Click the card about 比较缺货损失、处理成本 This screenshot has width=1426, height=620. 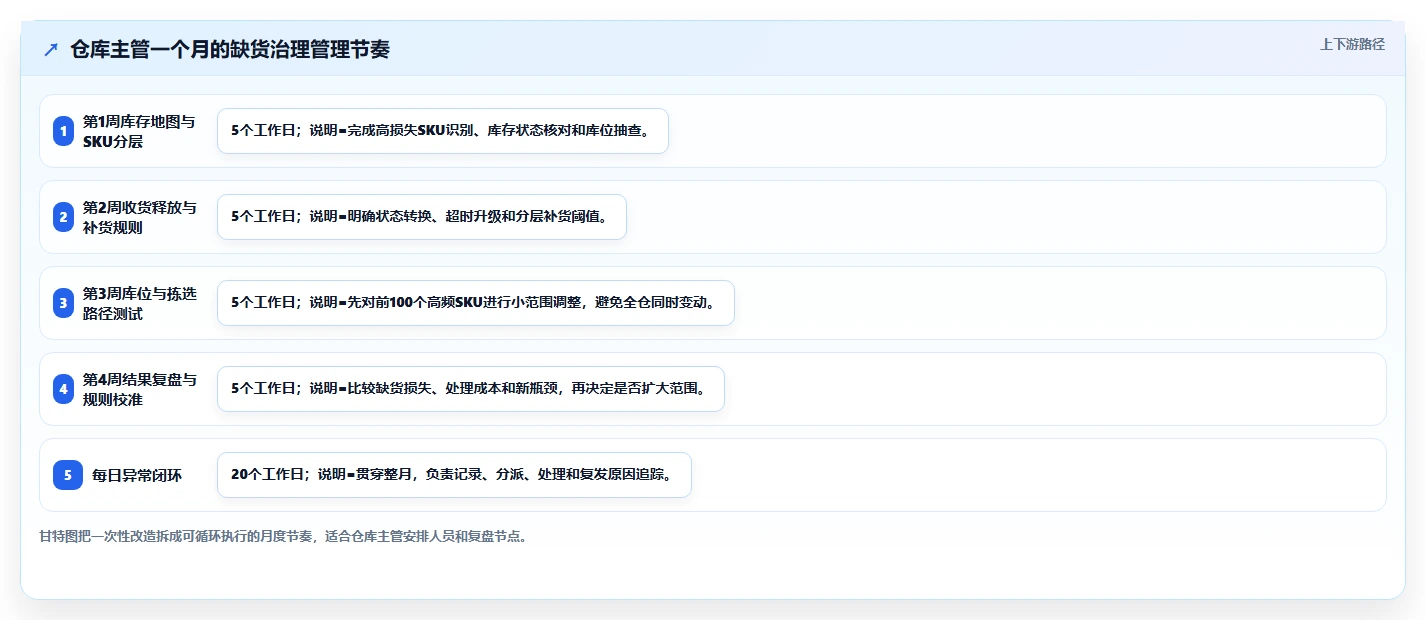pyautogui.click(x=470, y=389)
